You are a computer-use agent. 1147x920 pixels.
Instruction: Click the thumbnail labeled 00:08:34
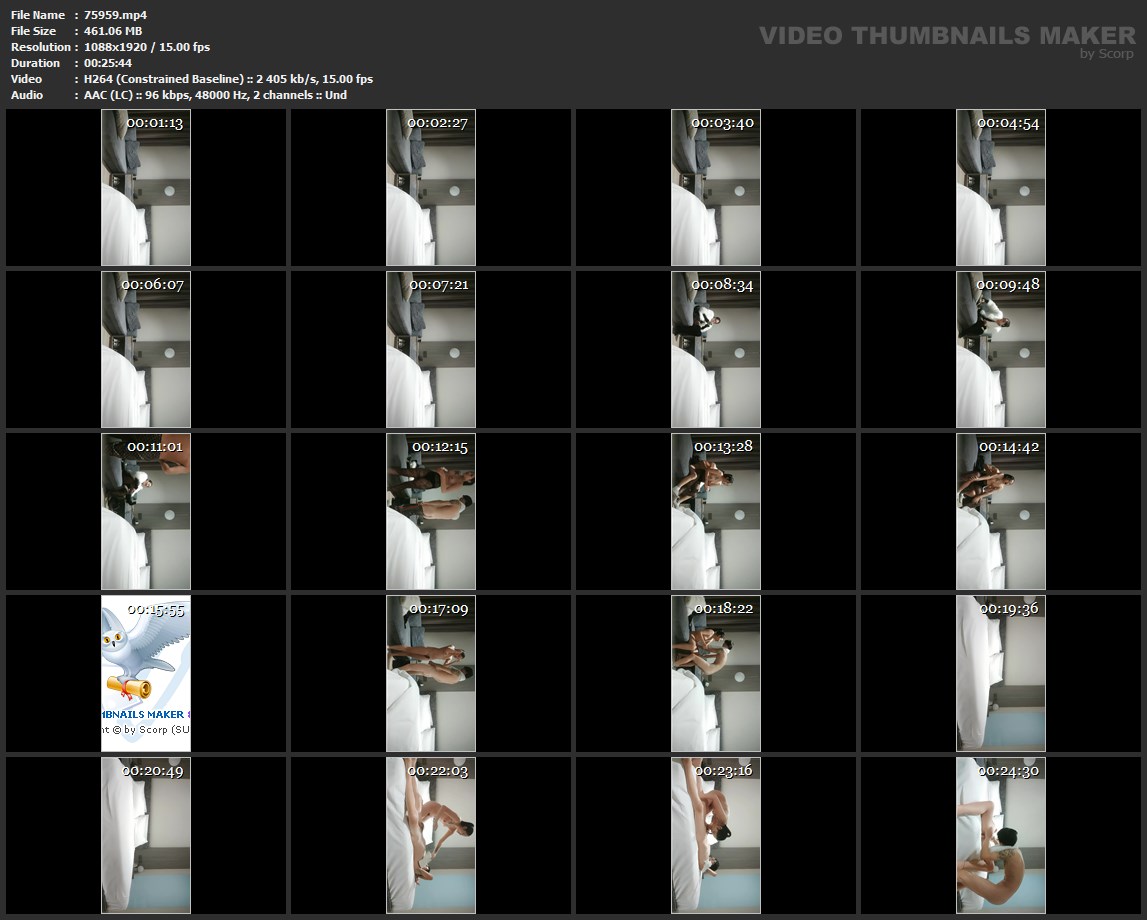716,349
